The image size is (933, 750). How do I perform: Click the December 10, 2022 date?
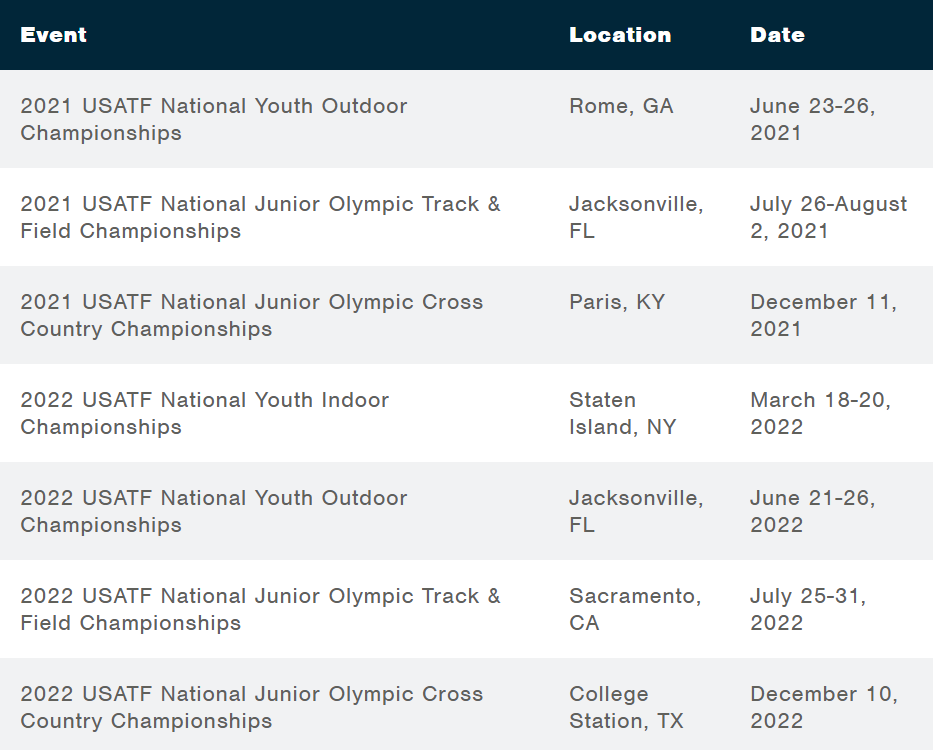click(824, 707)
